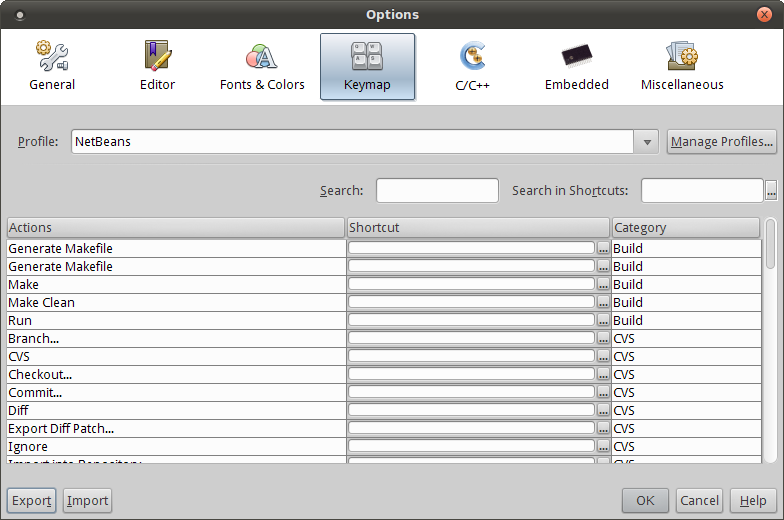Select the Diff action row
The width and height of the screenshot is (784, 520).
pyautogui.click(x=176, y=410)
